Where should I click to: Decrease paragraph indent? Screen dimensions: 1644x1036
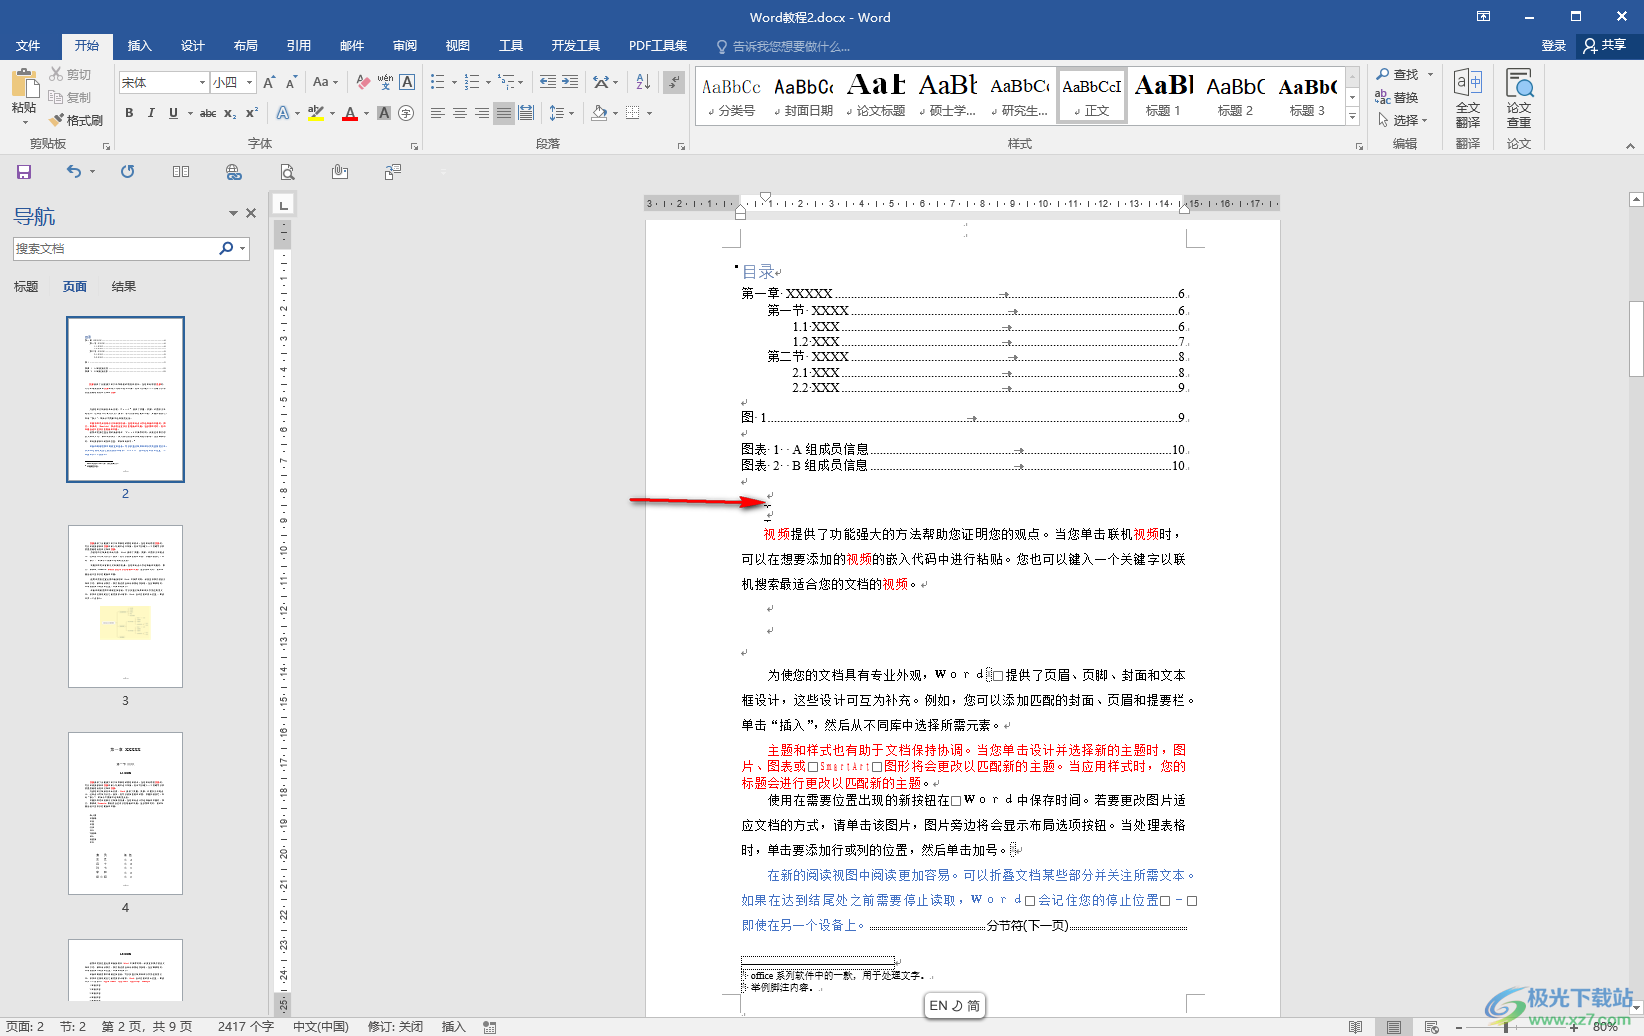(548, 82)
